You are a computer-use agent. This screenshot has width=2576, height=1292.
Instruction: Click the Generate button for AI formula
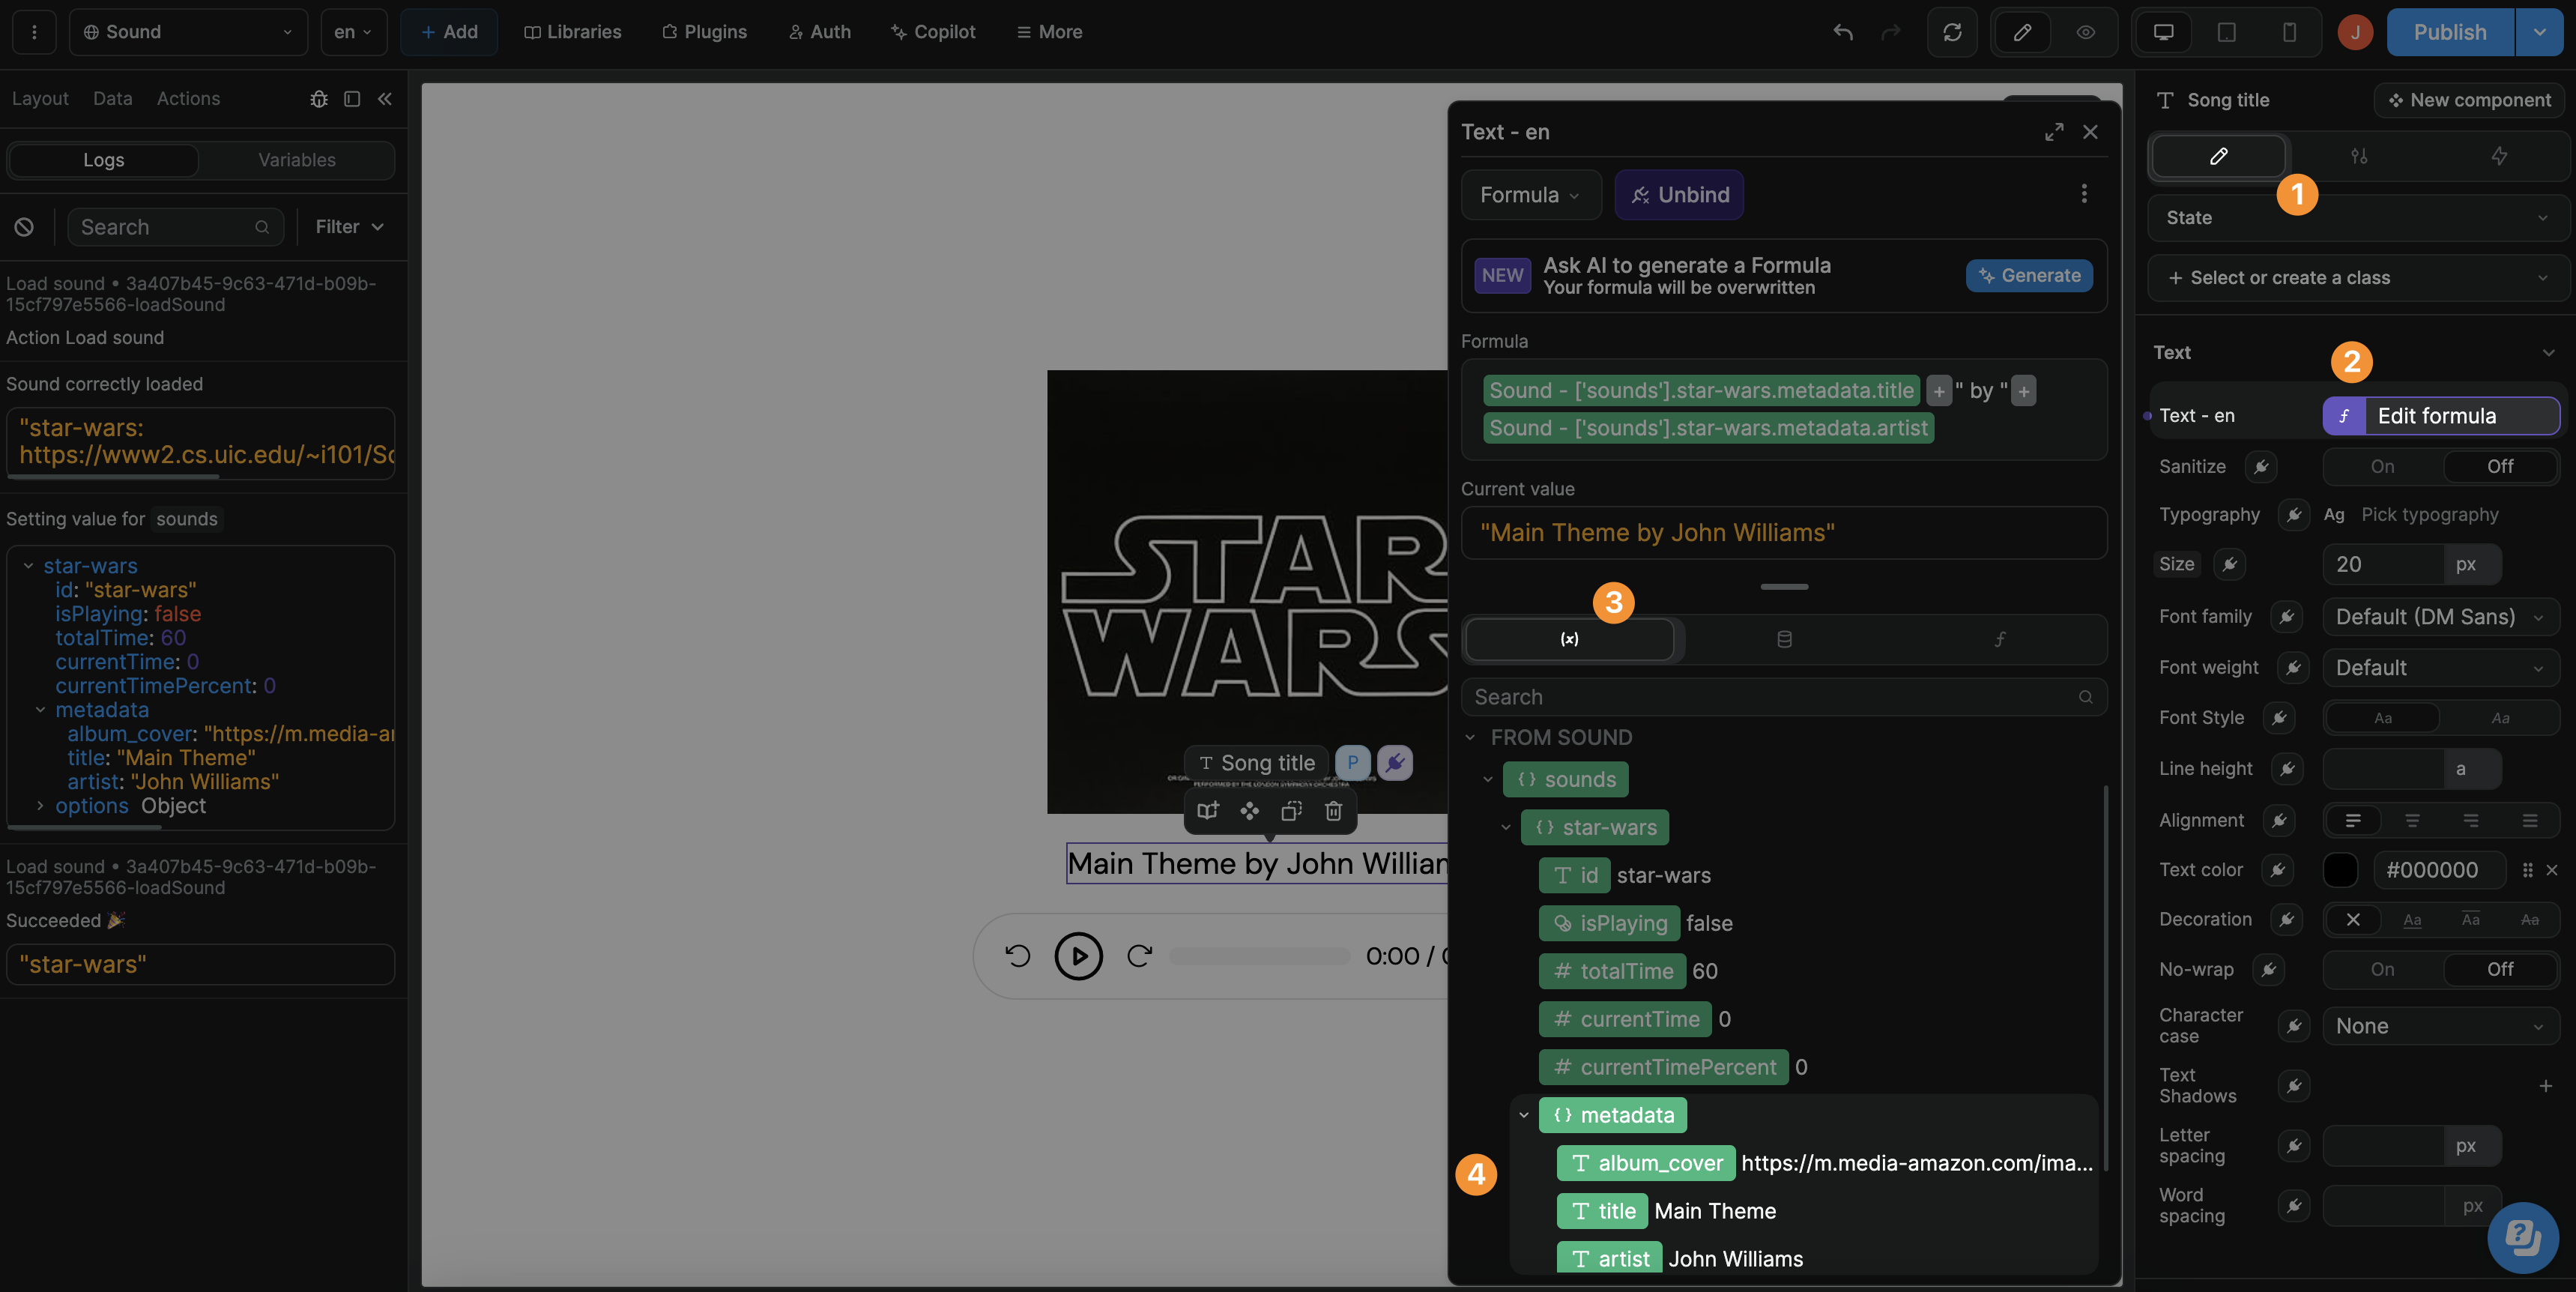pos(2028,276)
